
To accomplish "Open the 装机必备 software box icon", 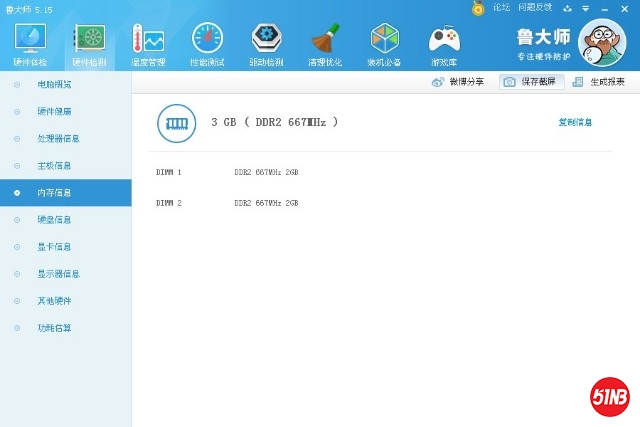I will 385,42.
